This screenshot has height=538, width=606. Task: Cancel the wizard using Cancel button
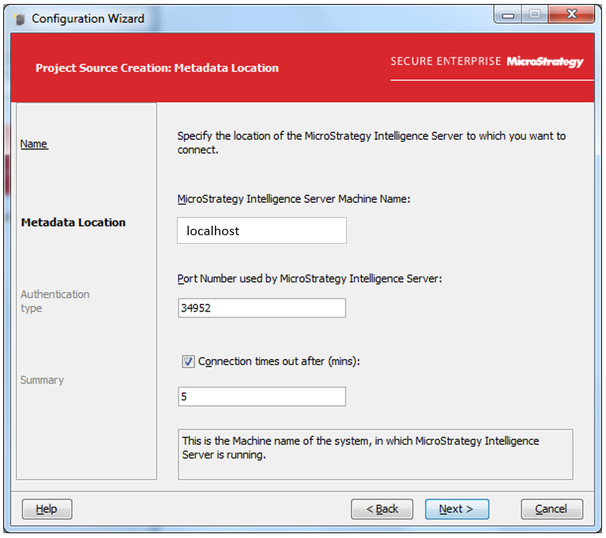coord(551,509)
